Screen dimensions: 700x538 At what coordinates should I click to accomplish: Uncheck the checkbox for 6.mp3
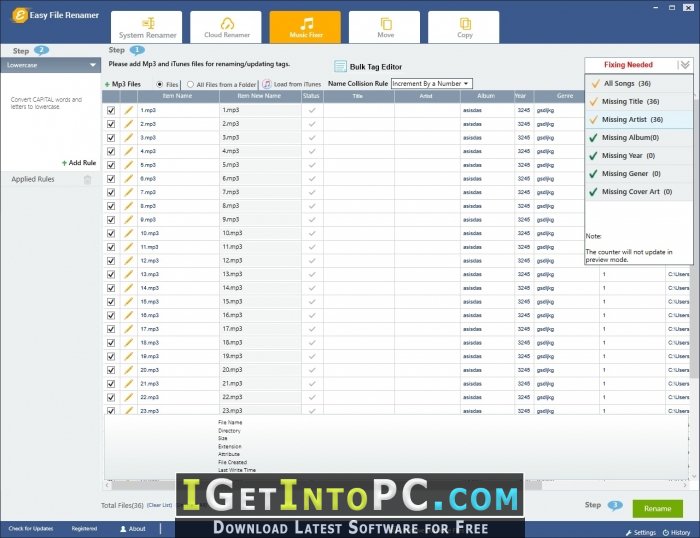(x=111, y=179)
